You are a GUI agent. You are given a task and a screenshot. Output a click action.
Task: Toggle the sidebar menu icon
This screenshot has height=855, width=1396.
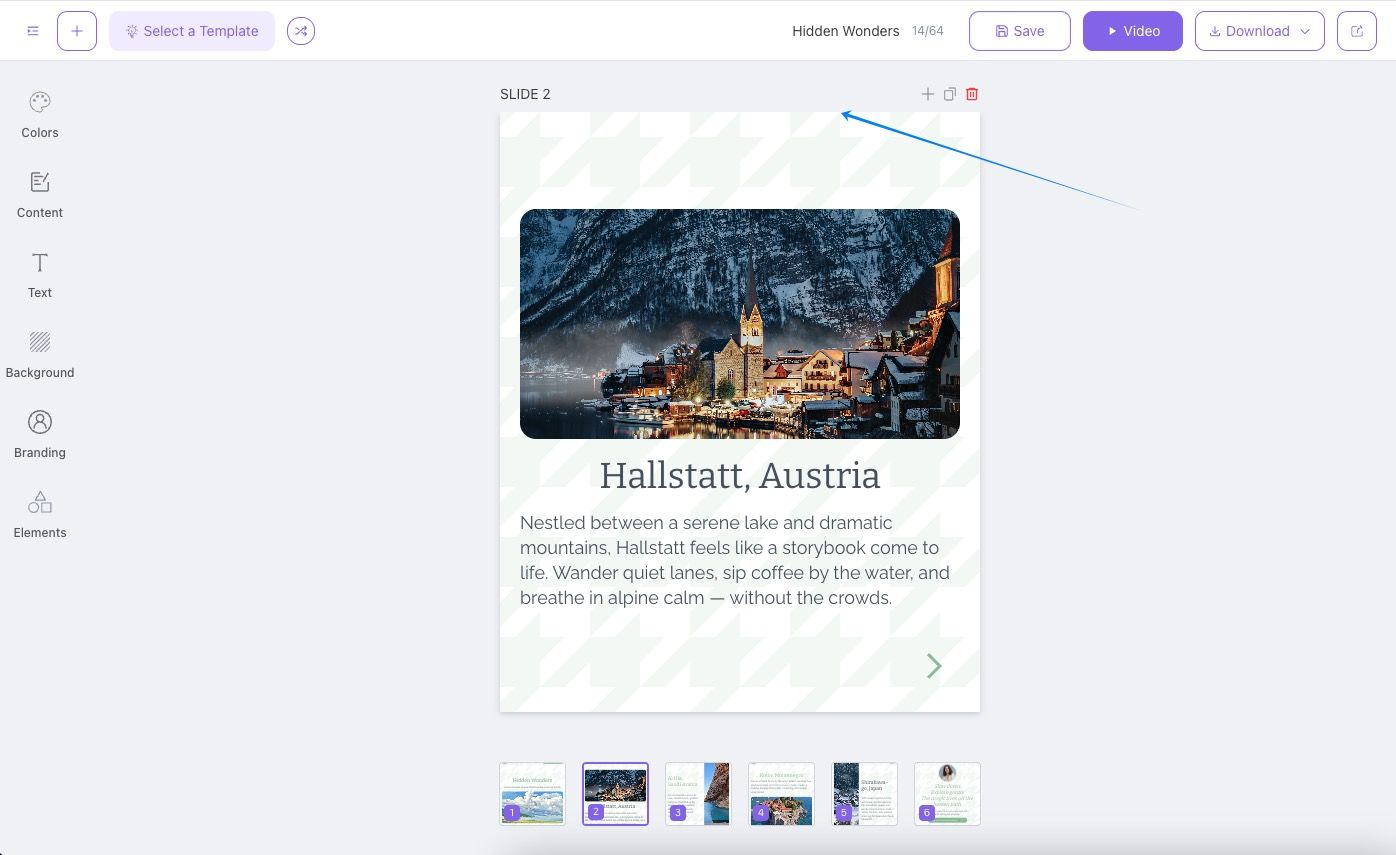(33, 31)
